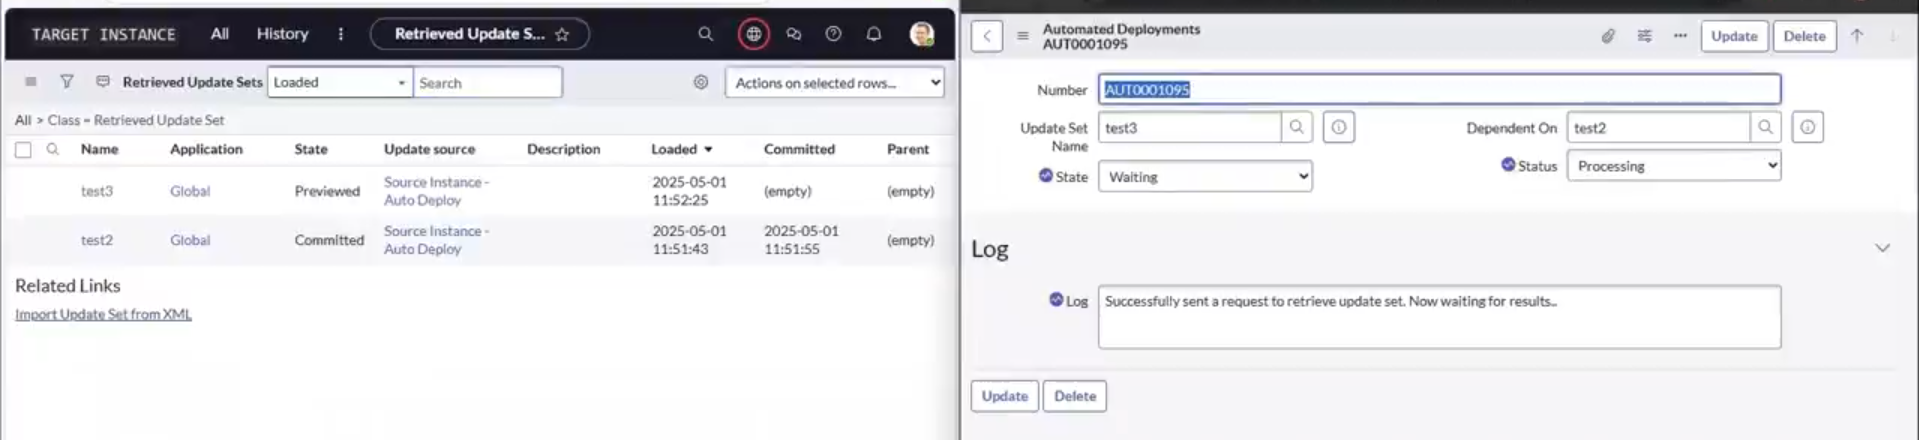Open the form personalize settings icon
1919x440 pixels.
point(1644,36)
